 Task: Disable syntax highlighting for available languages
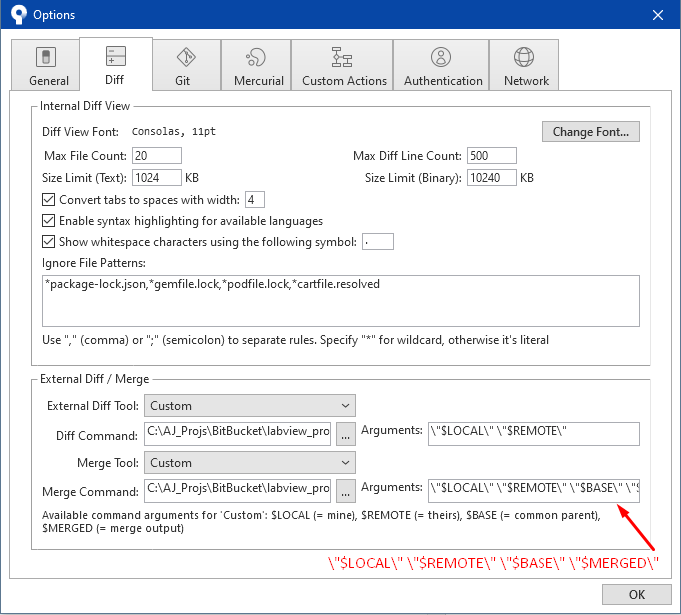tap(49, 221)
